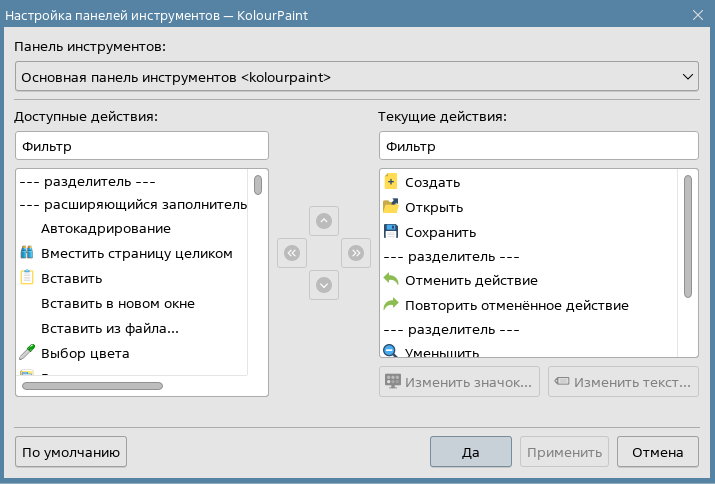
Task: Open the Панель инструментов dropdown list
Action: [357, 76]
